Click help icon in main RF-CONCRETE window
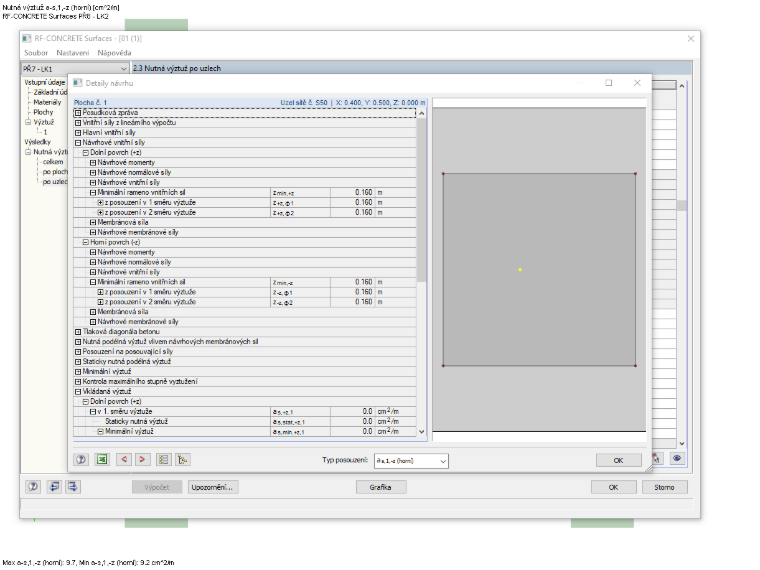 pyautogui.click(x=33, y=487)
